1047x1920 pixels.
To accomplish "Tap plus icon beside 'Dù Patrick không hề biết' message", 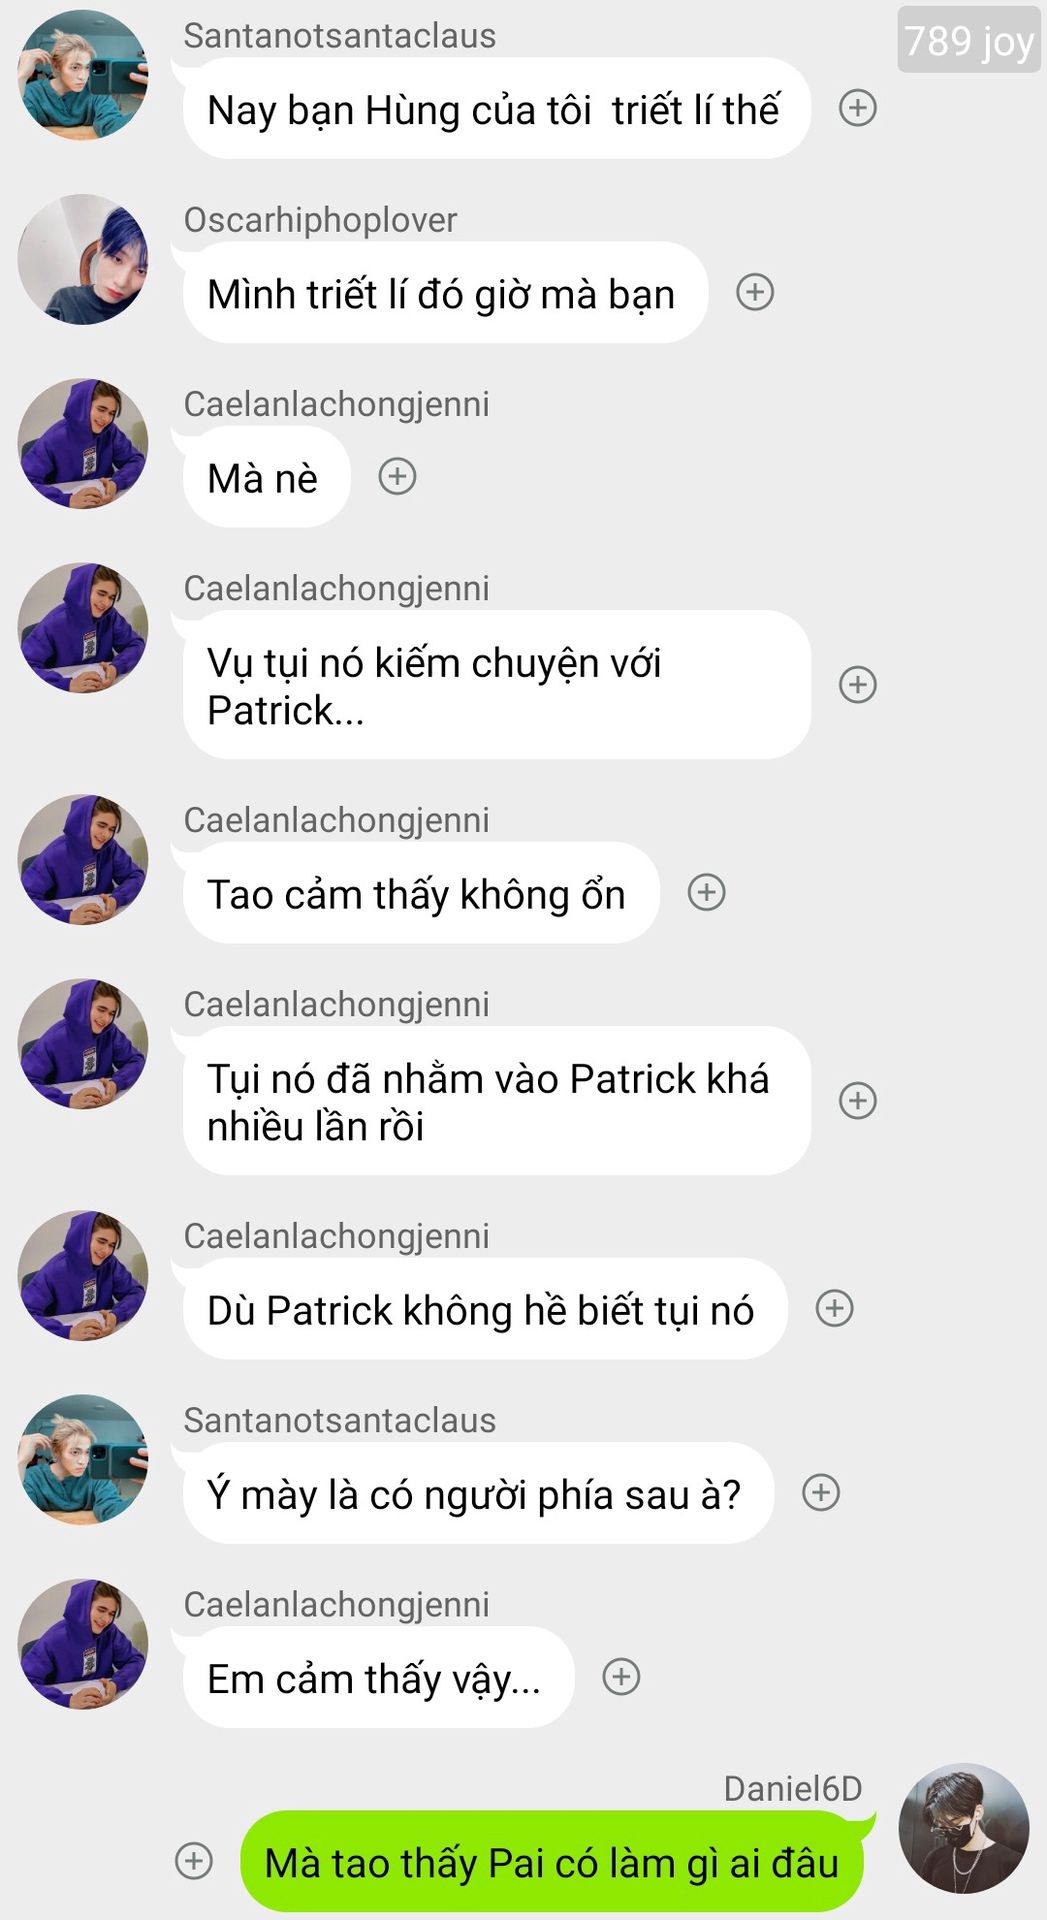I will (834, 1308).
